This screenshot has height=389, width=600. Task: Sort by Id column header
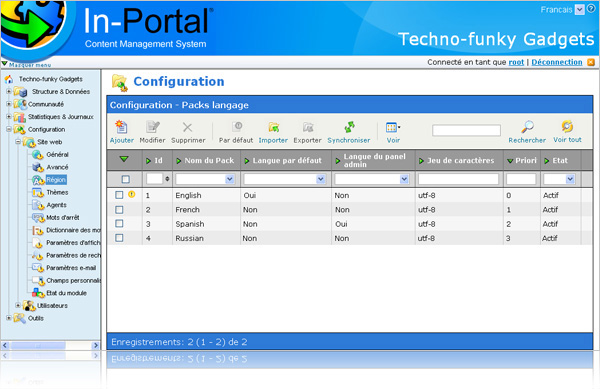click(x=158, y=161)
